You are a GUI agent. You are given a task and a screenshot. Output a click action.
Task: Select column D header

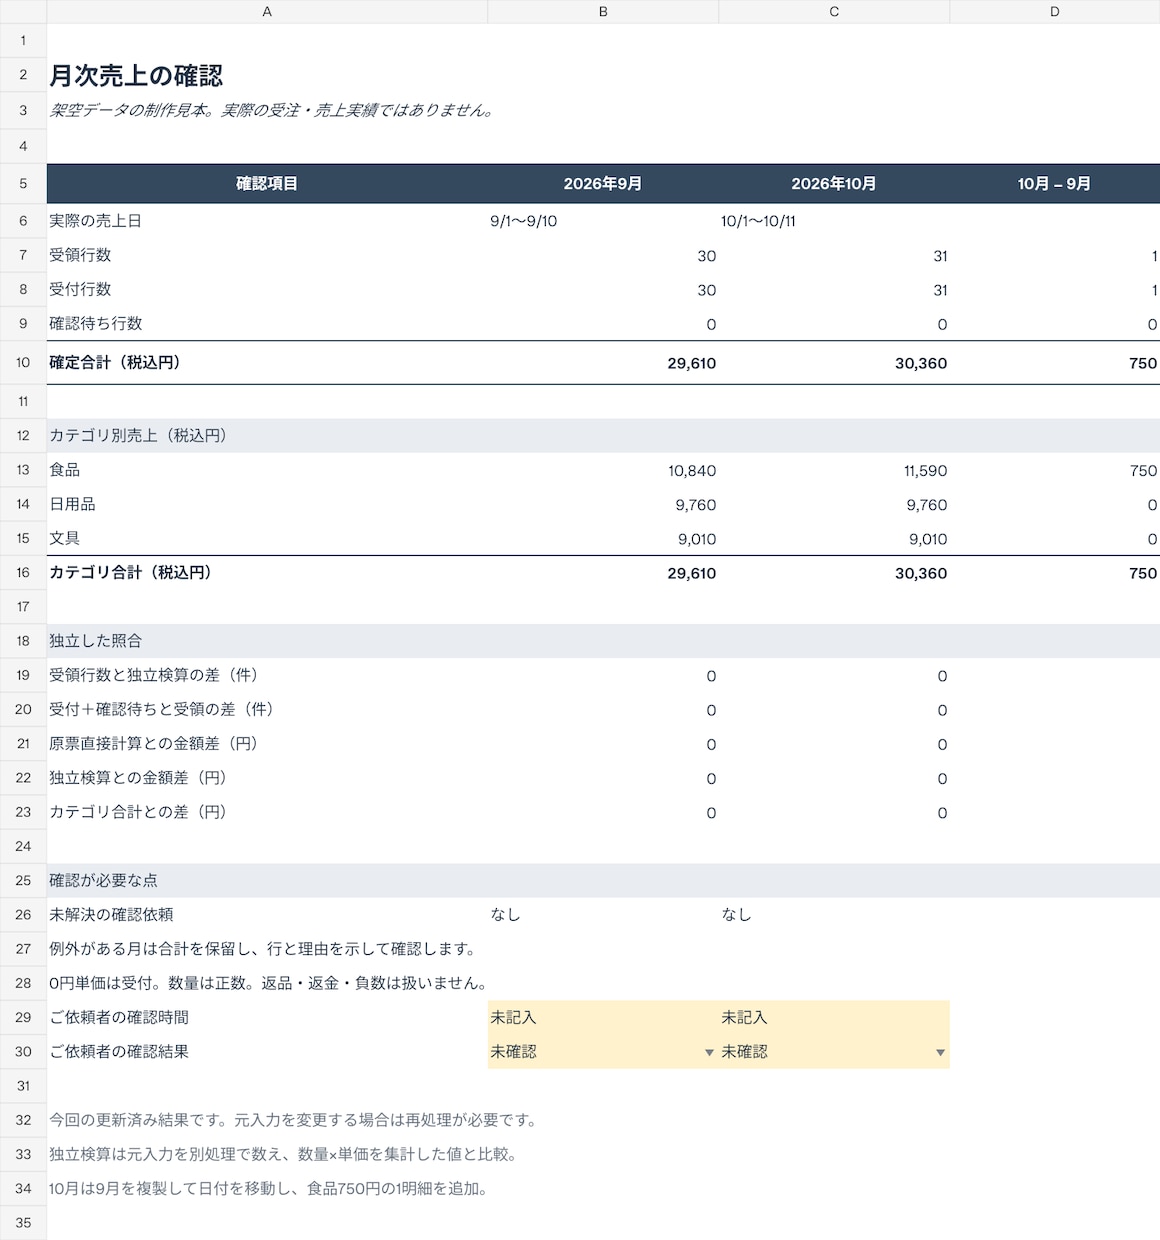pyautogui.click(x=1055, y=11)
